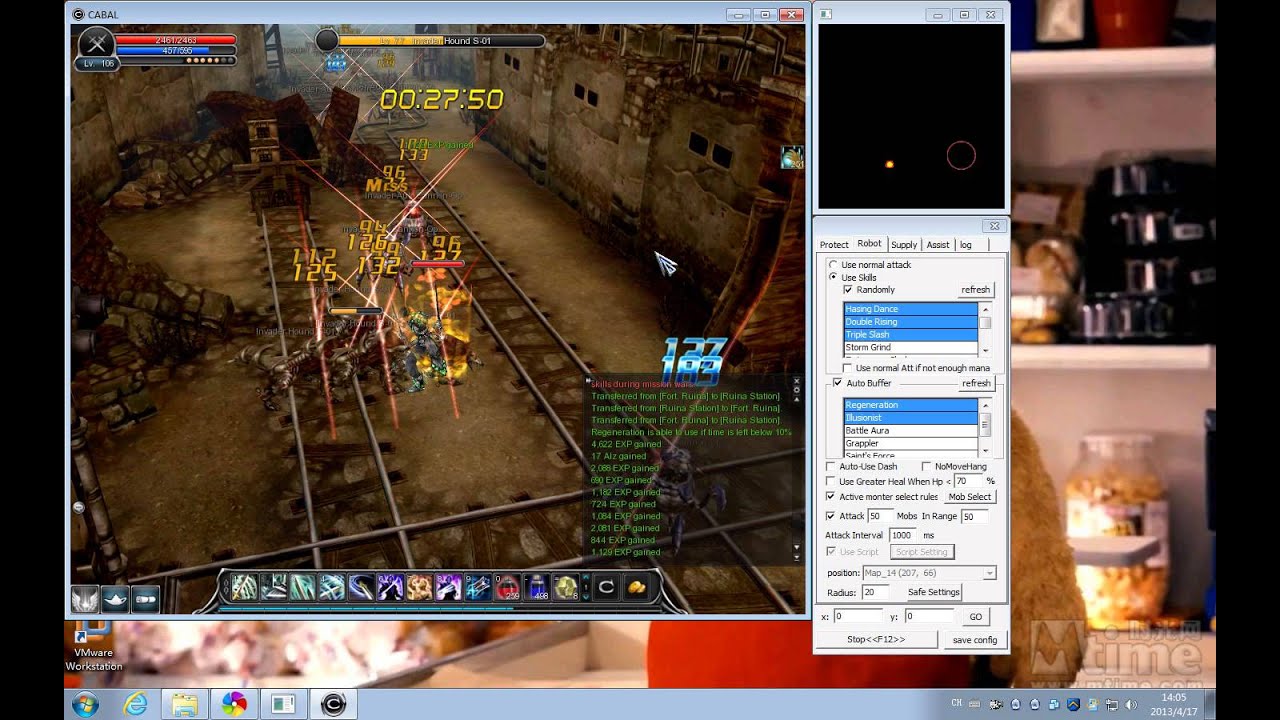The height and width of the screenshot is (720, 1280).
Task: Click the x coordinate input field
Action: click(x=857, y=617)
